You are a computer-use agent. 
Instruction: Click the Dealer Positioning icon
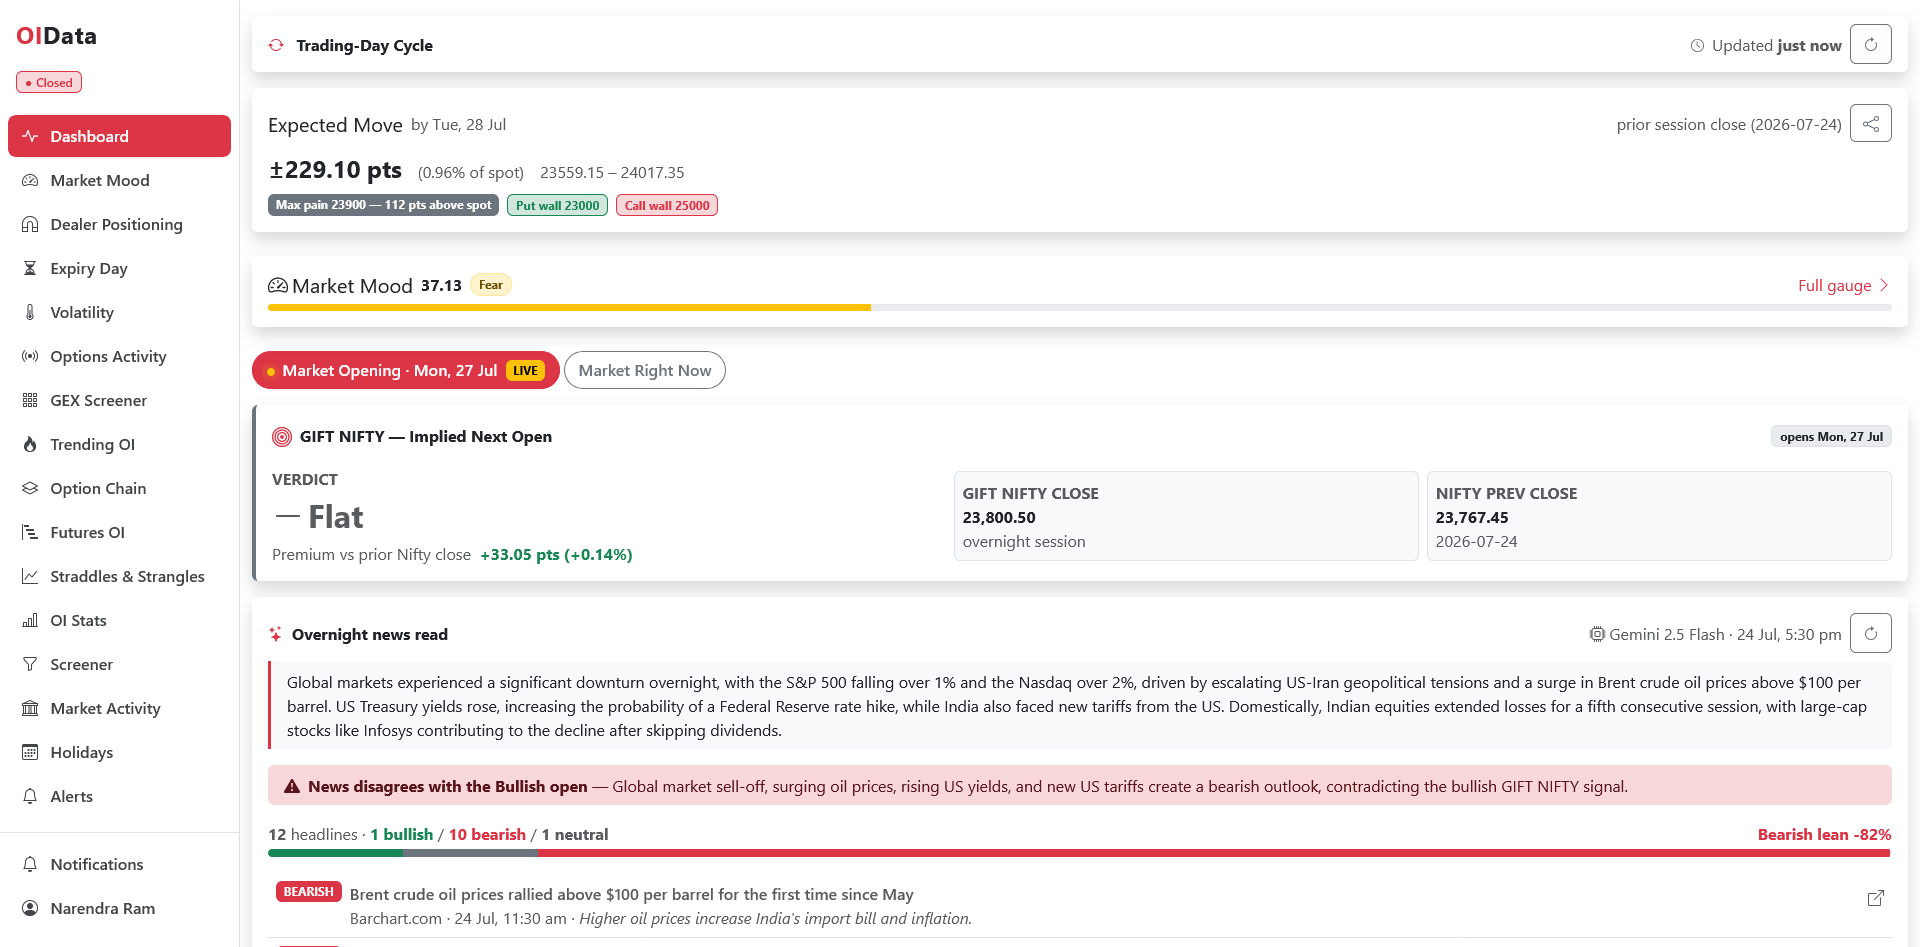(x=30, y=224)
